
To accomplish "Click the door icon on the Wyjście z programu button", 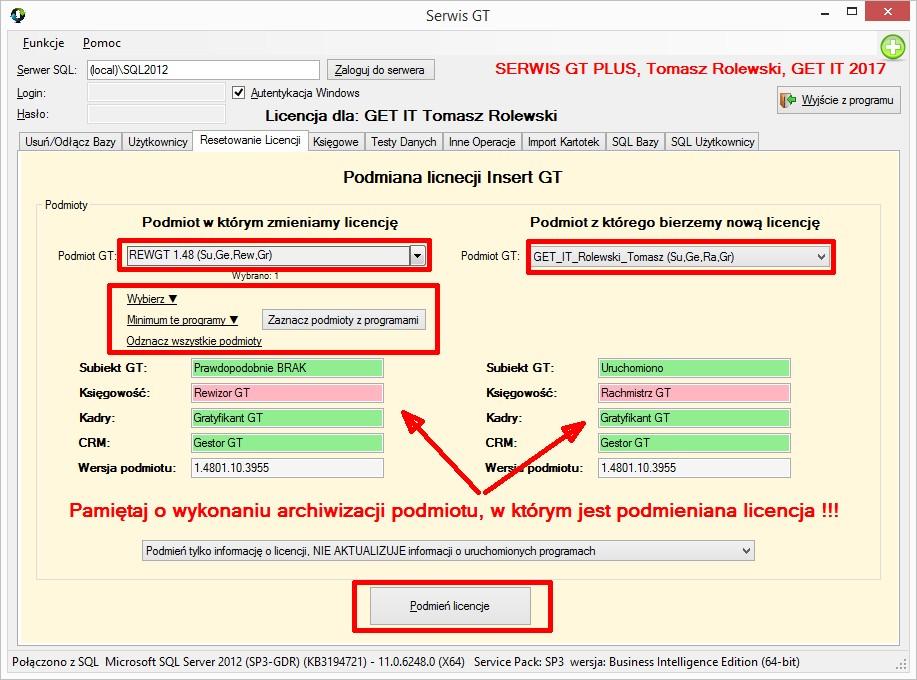I will 788,101.
